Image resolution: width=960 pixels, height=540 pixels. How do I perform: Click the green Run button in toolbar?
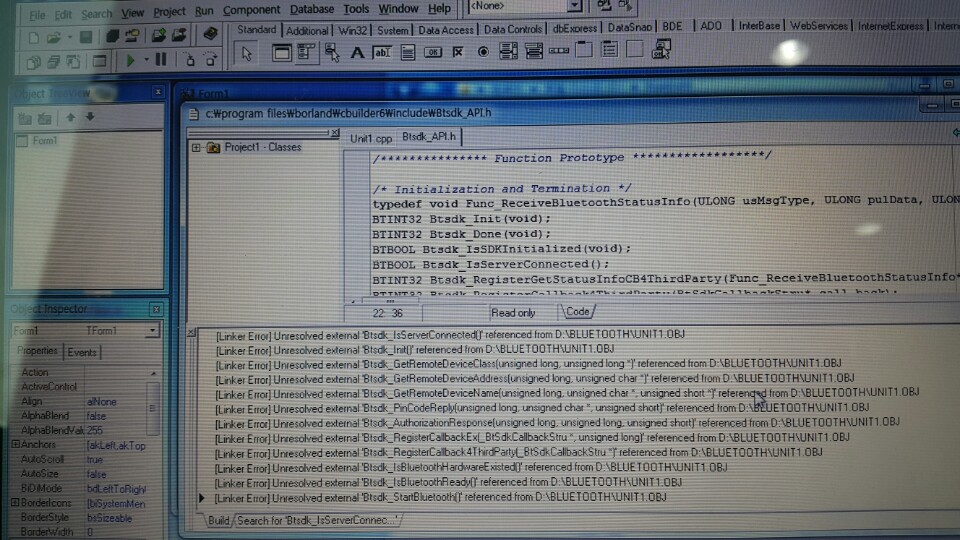click(x=130, y=61)
